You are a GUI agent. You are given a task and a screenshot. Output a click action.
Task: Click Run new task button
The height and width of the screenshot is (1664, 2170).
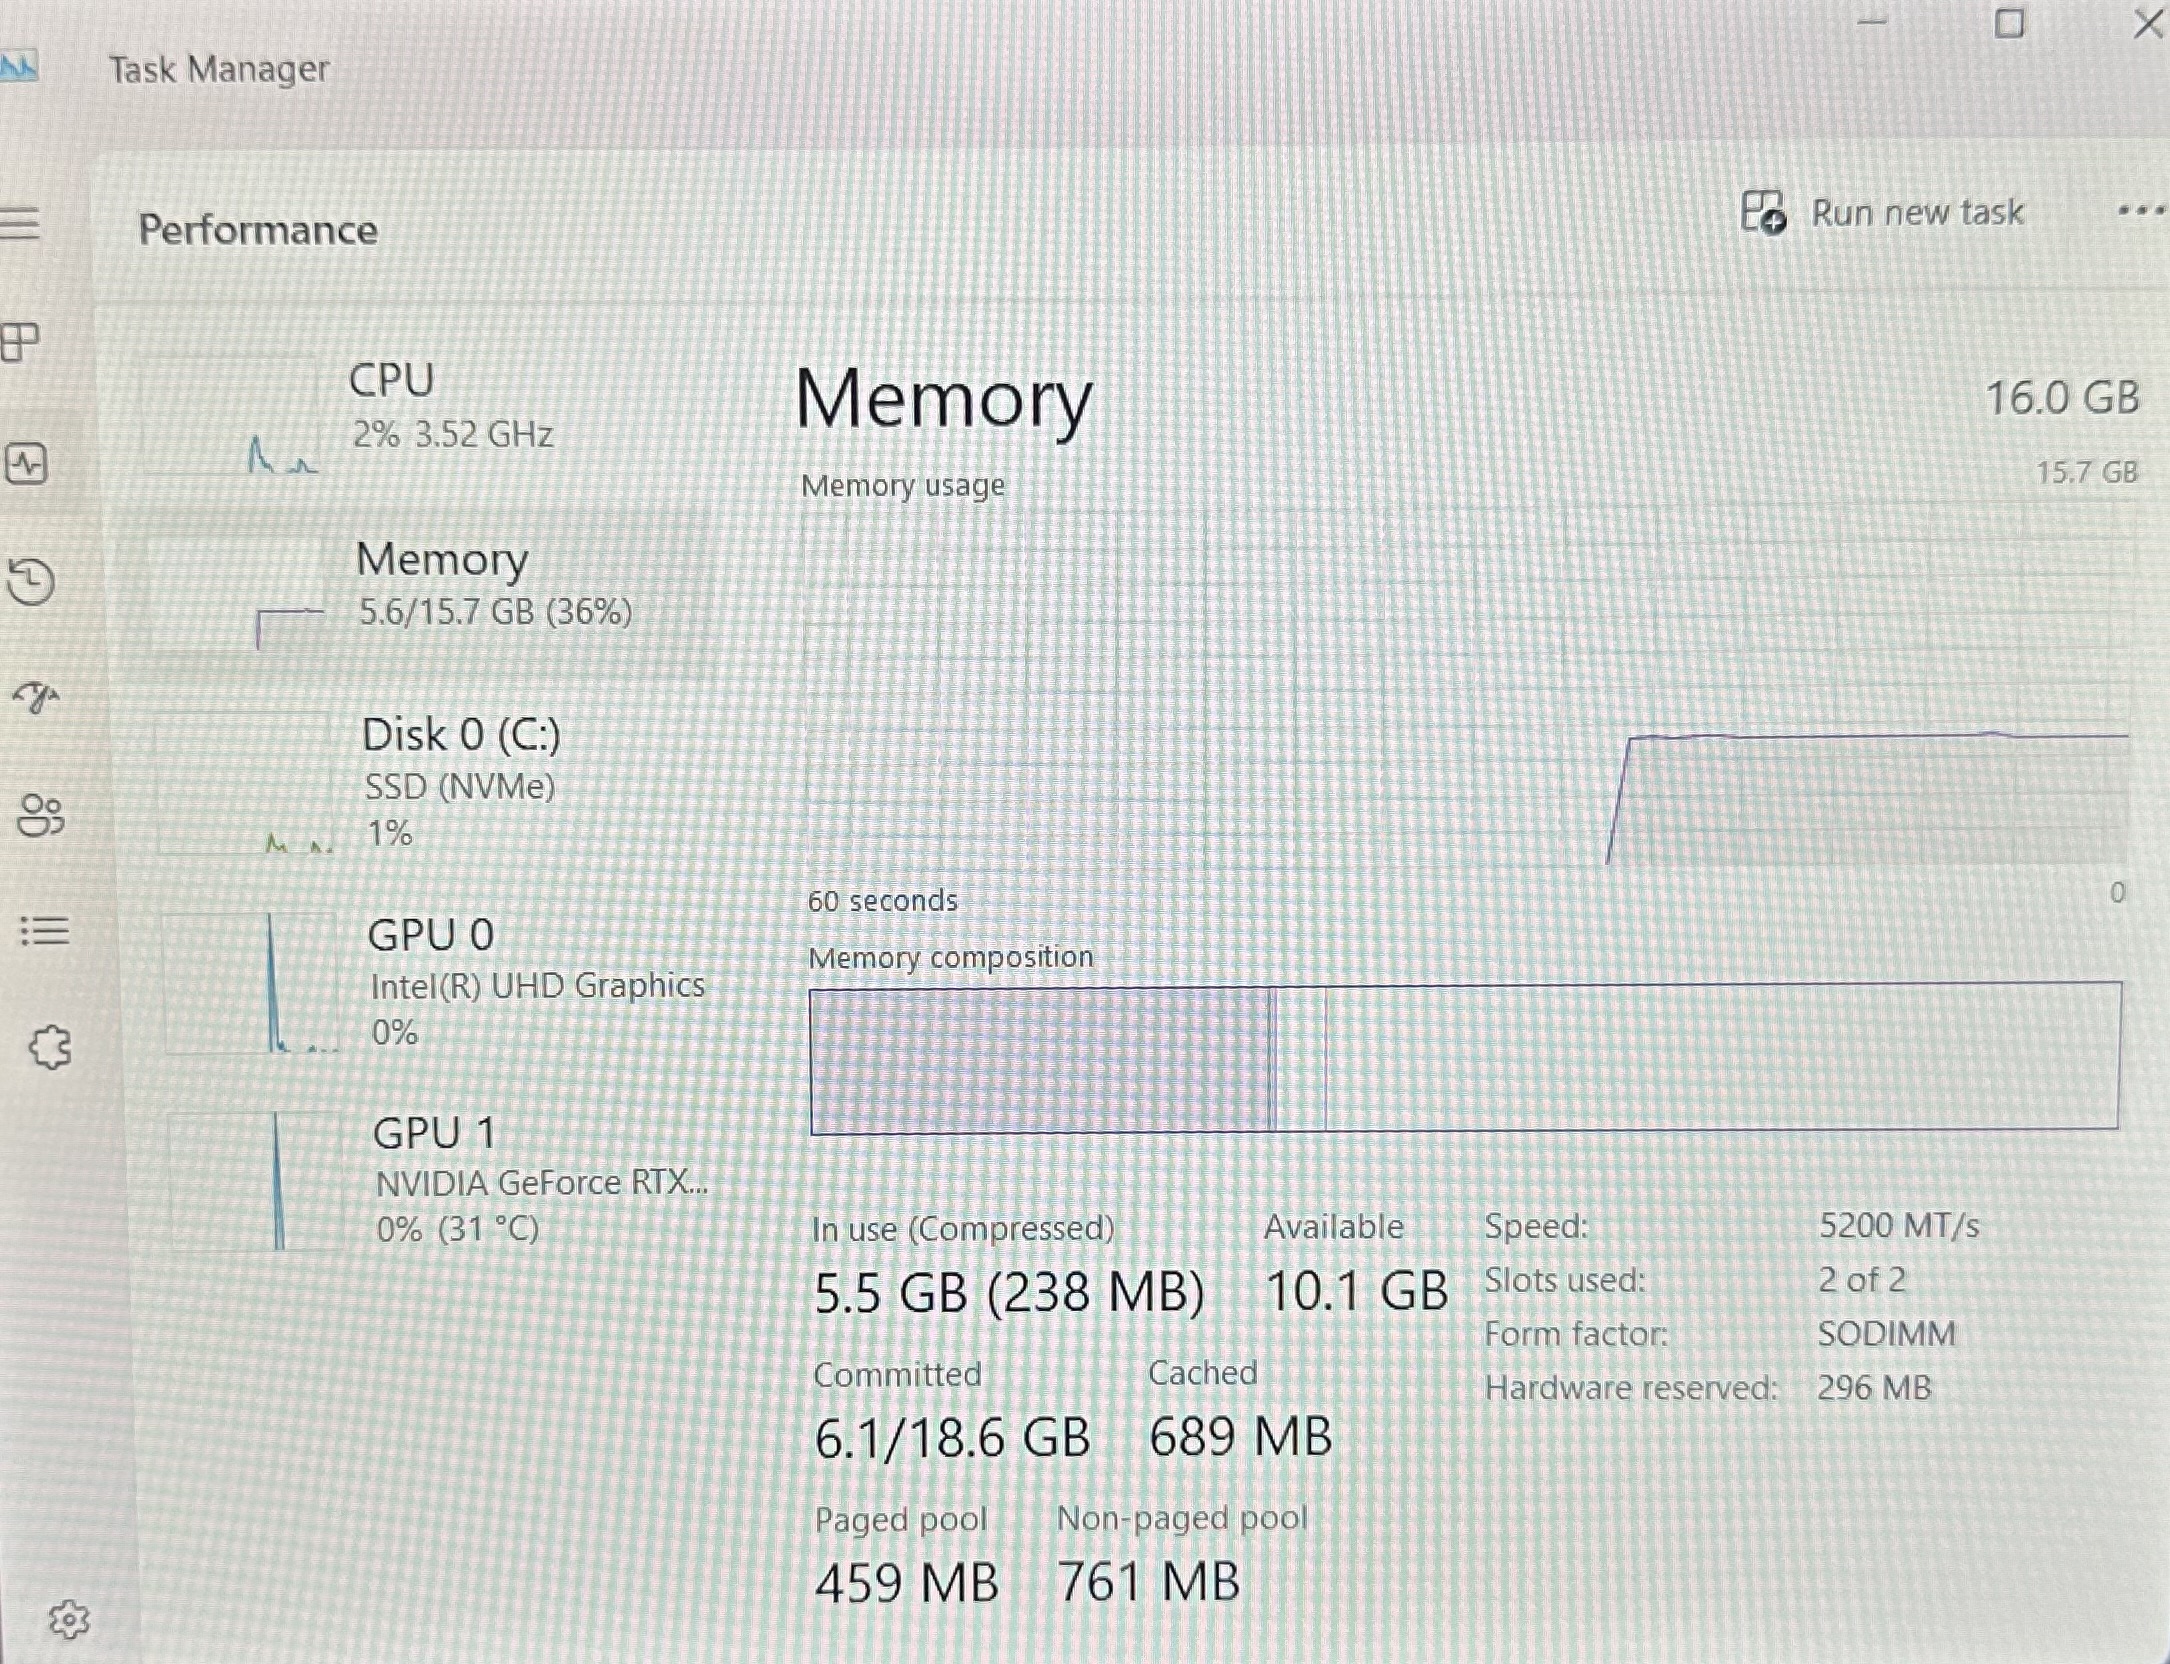coord(1882,213)
